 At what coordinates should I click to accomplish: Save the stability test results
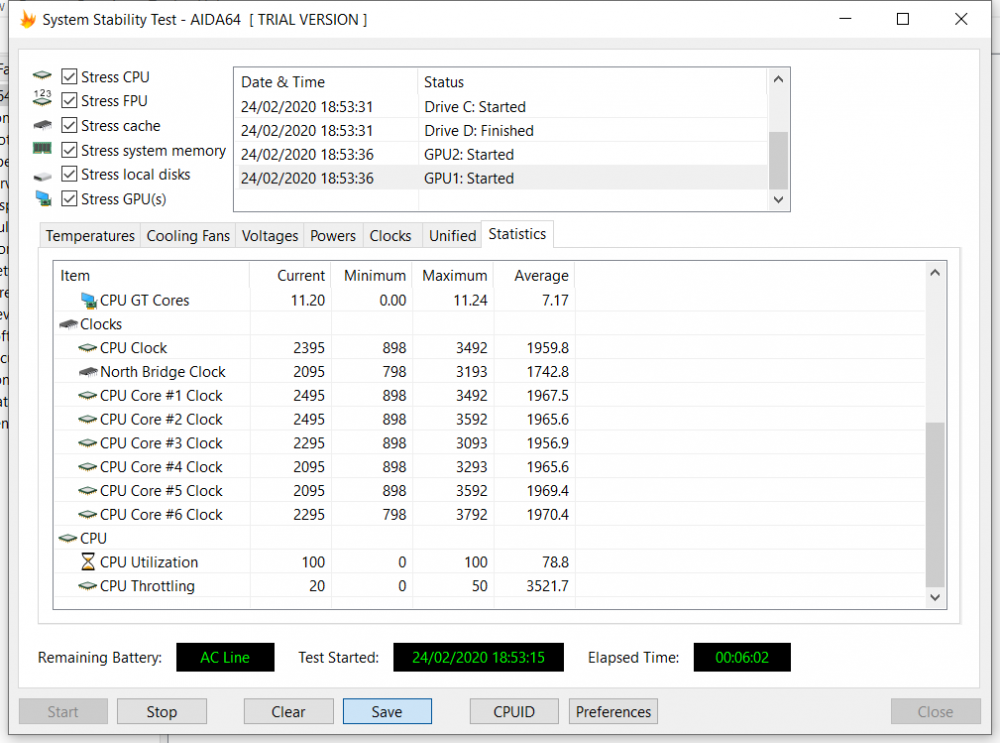tap(387, 712)
